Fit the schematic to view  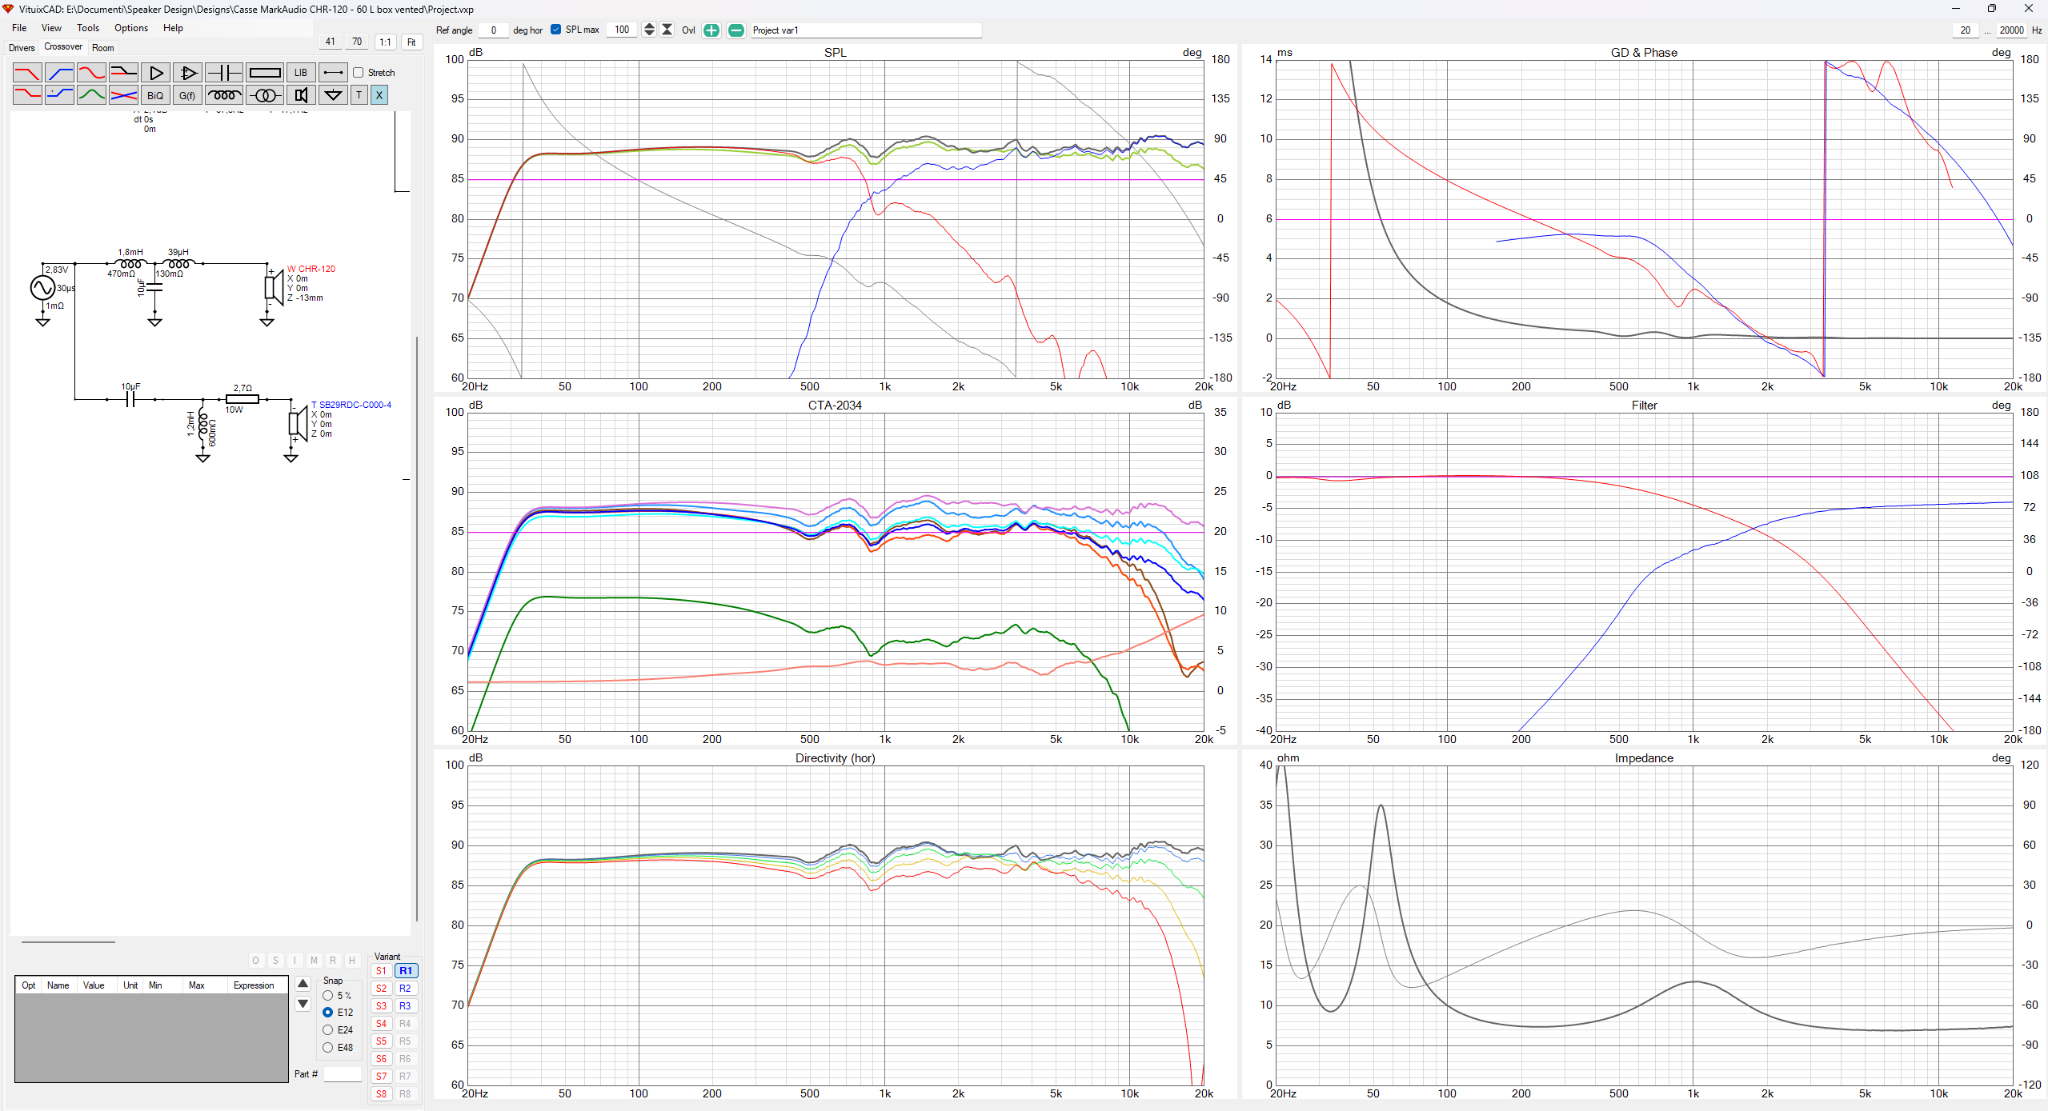point(411,42)
